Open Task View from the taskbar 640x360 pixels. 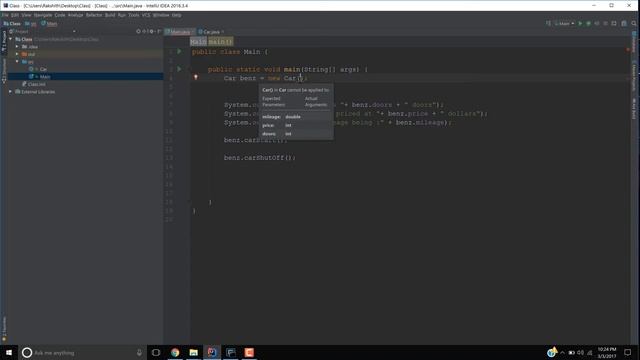pos(156,352)
